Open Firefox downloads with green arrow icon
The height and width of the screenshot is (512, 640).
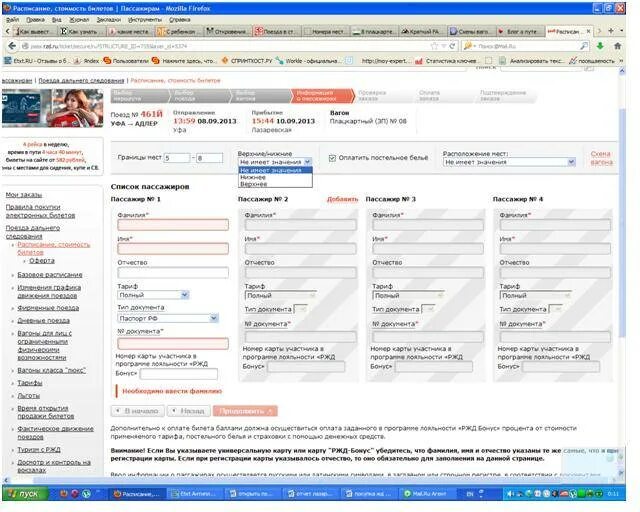click(x=600, y=46)
